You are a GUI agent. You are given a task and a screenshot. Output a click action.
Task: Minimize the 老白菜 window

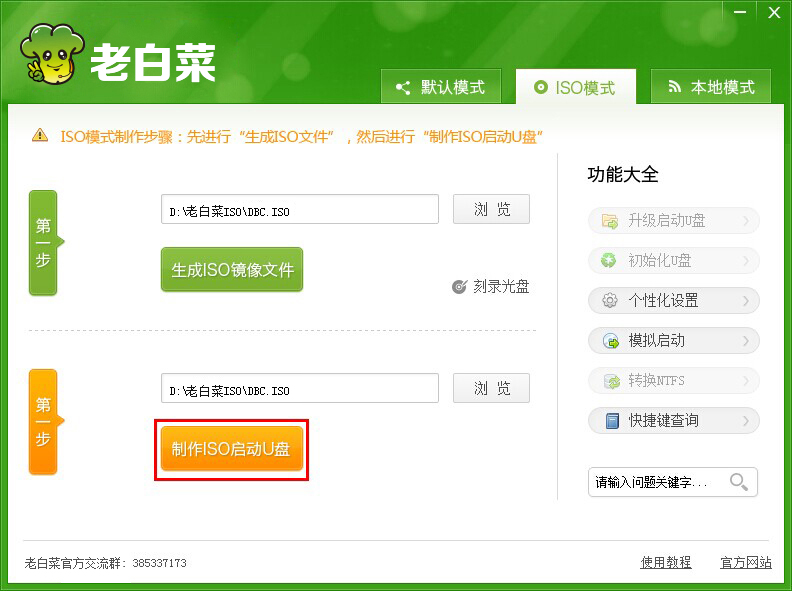(740, 12)
